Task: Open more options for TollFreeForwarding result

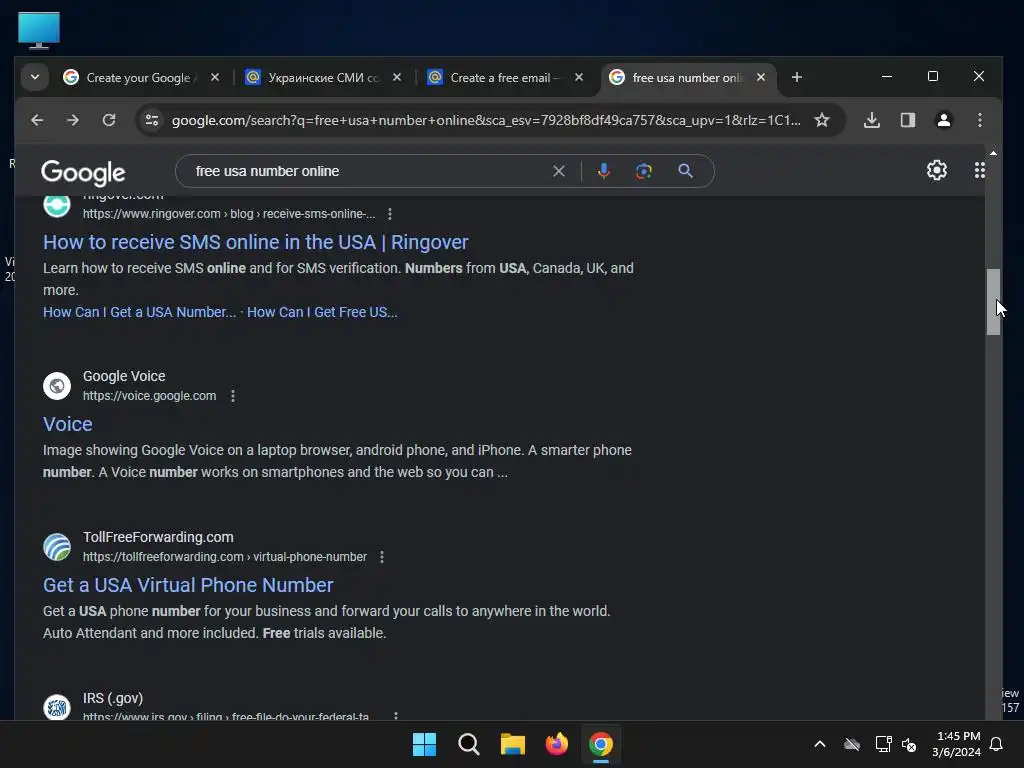Action: tap(382, 557)
